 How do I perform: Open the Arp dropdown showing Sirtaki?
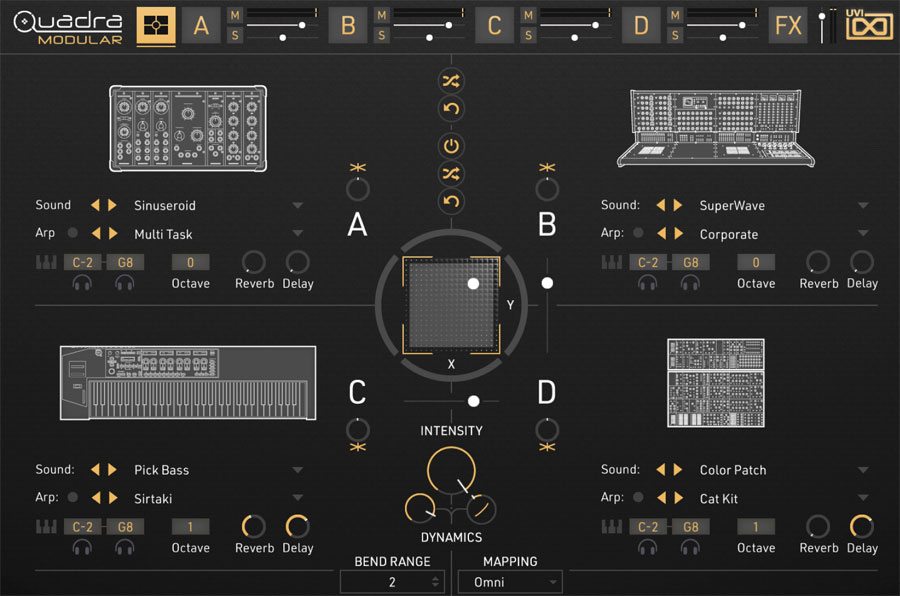click(297, 498)
